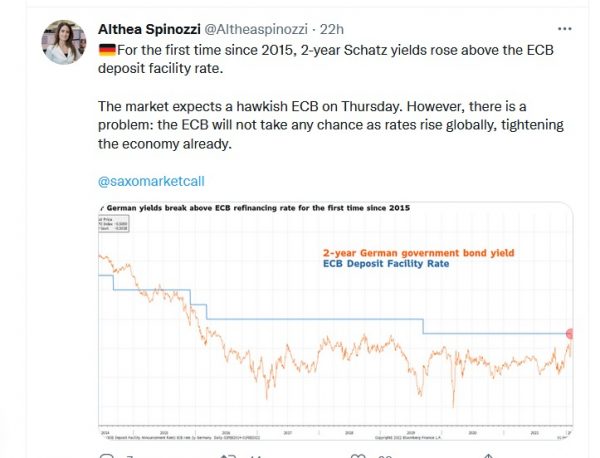The height and width of the screenshot is (458, 600).
Task: Open Althea Spinozzi's profile picture
Action: pos(64,42)
